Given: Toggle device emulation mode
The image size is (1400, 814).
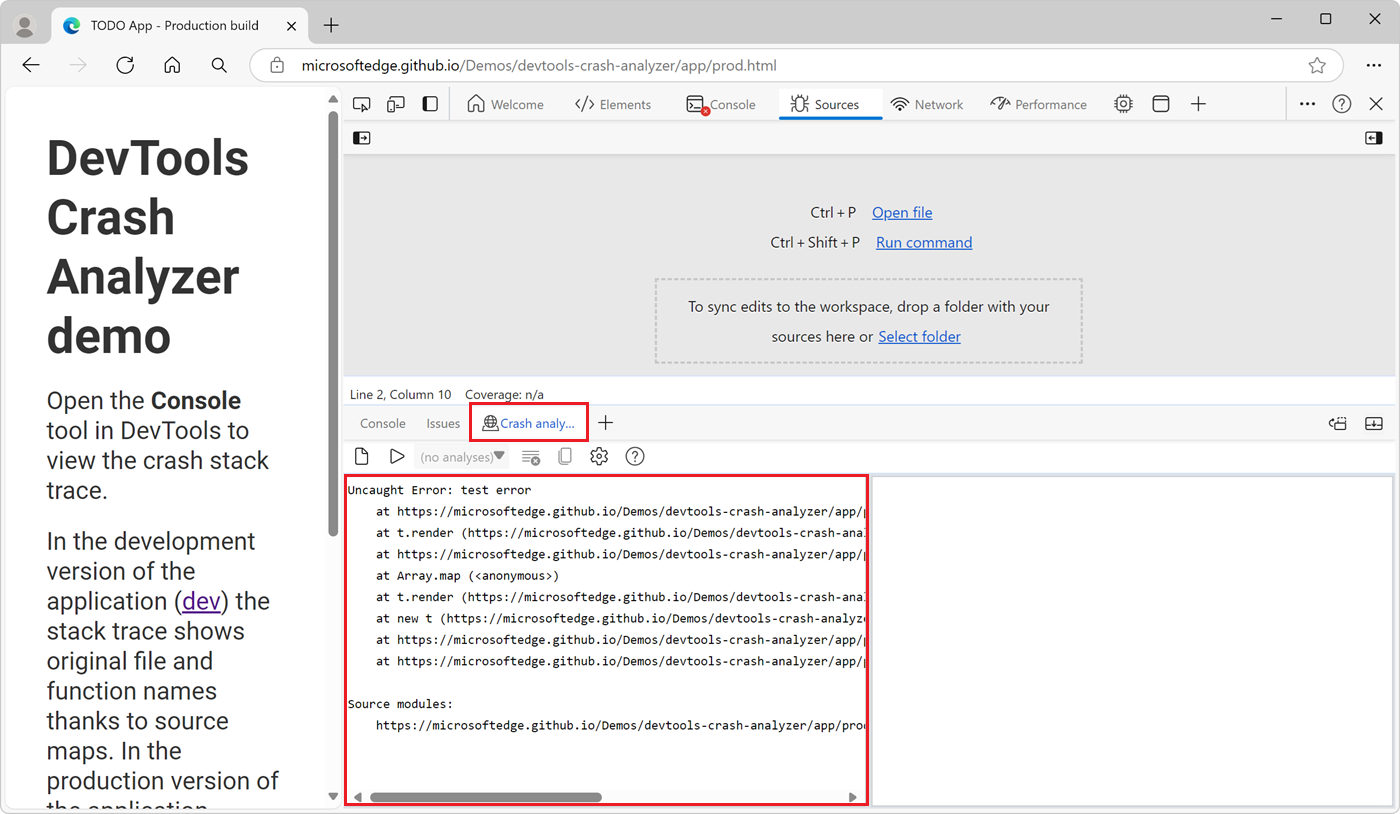Looking at the screenshot, I should [395, 103].
